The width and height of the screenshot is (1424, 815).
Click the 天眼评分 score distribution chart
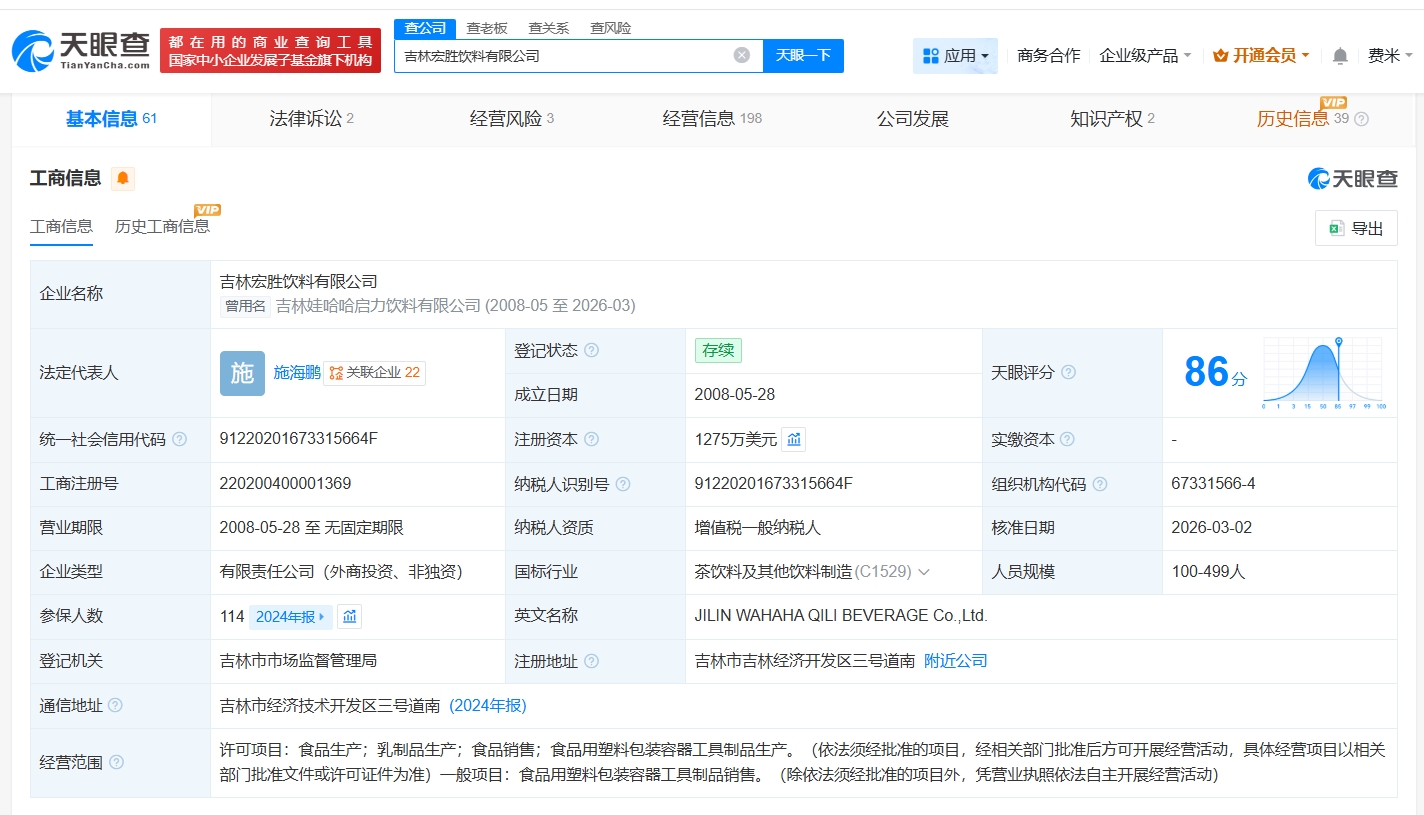1322,372
